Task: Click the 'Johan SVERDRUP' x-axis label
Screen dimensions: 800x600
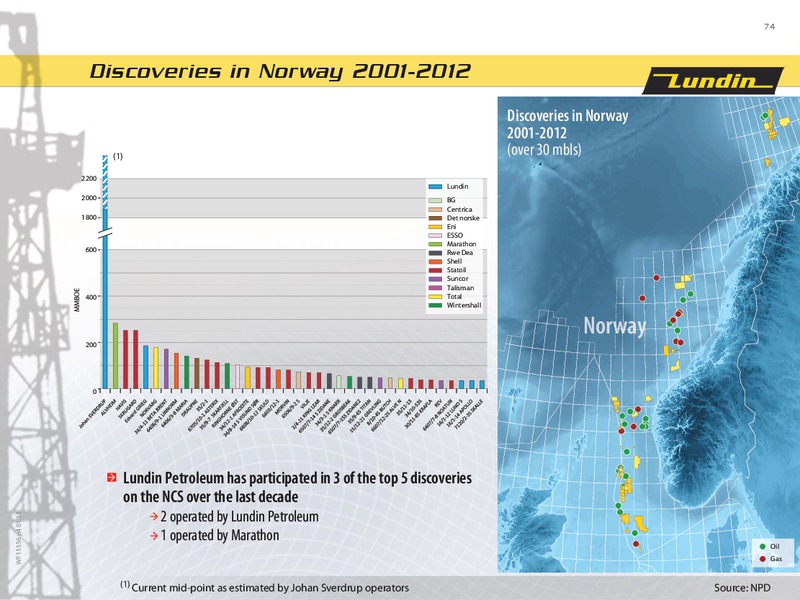Action: tap(92, 413)
